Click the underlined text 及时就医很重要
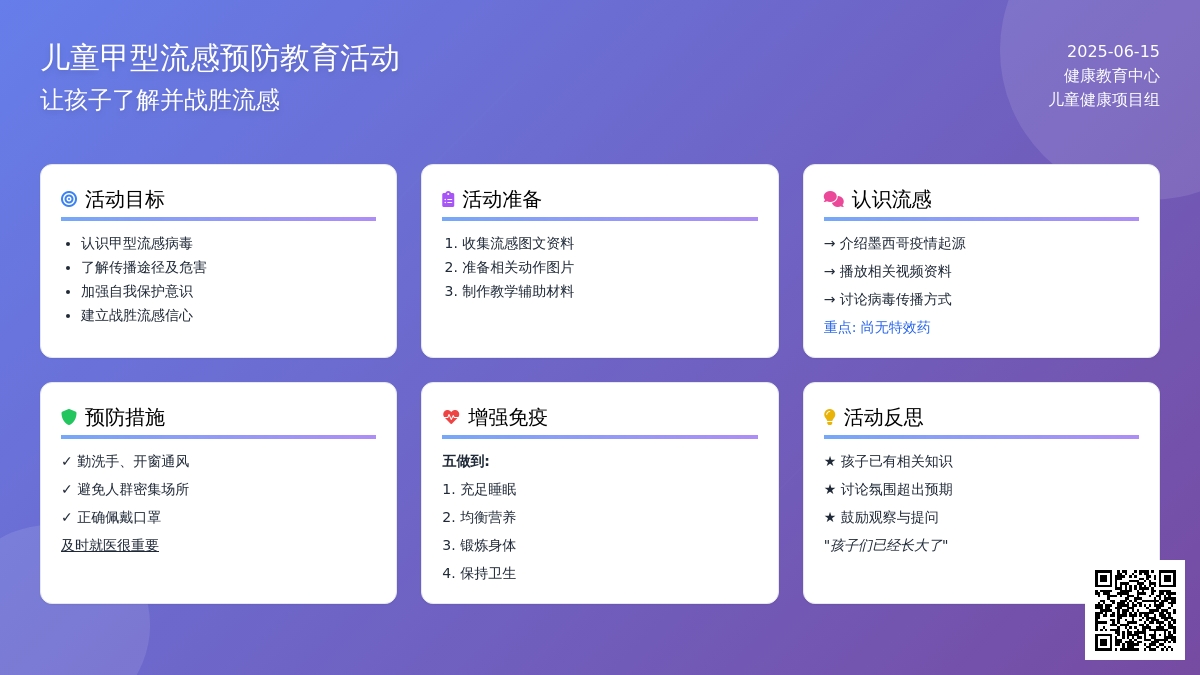This screenshot has width=1200, height=675. (110, 545)
